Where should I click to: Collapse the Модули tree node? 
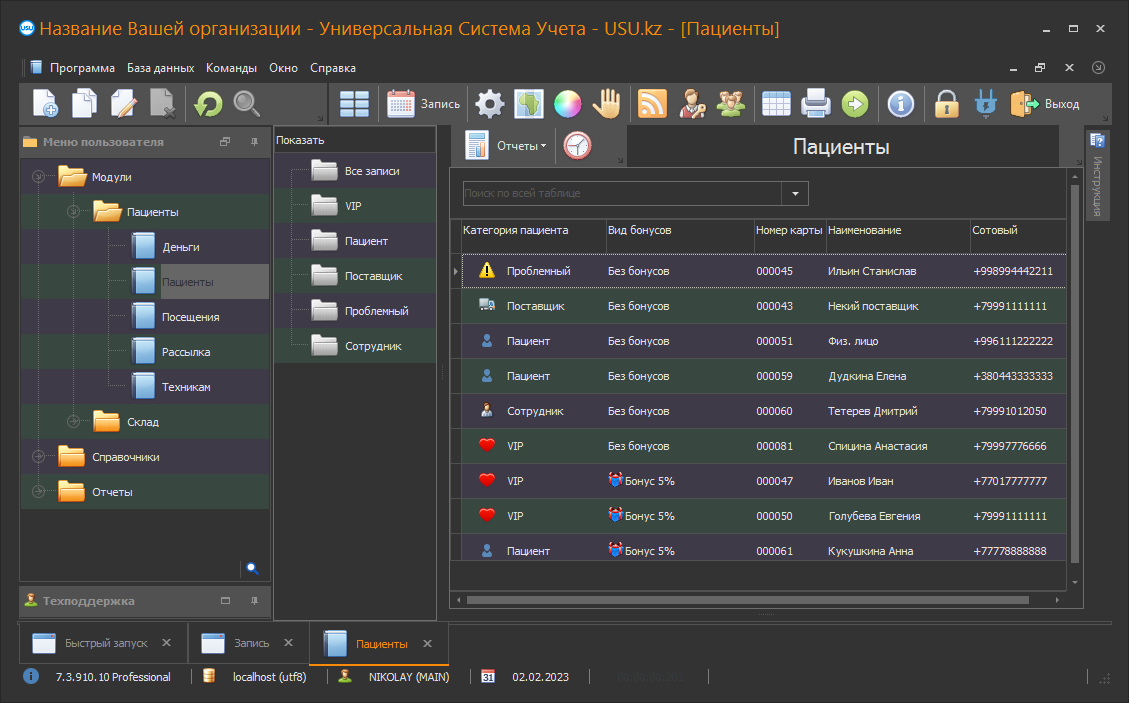pyautogui.click(x=39, y=177)
